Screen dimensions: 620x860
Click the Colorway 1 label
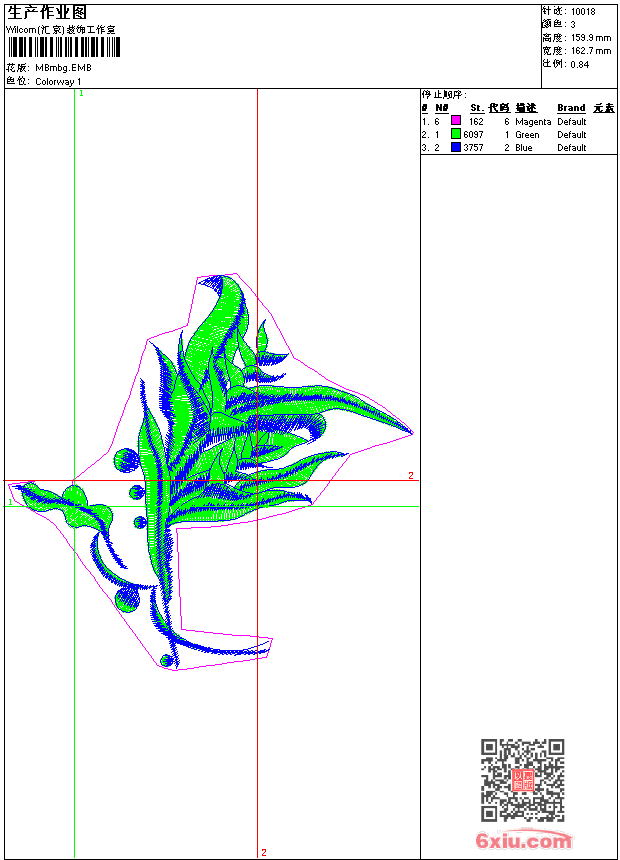(x=58, y=82)
